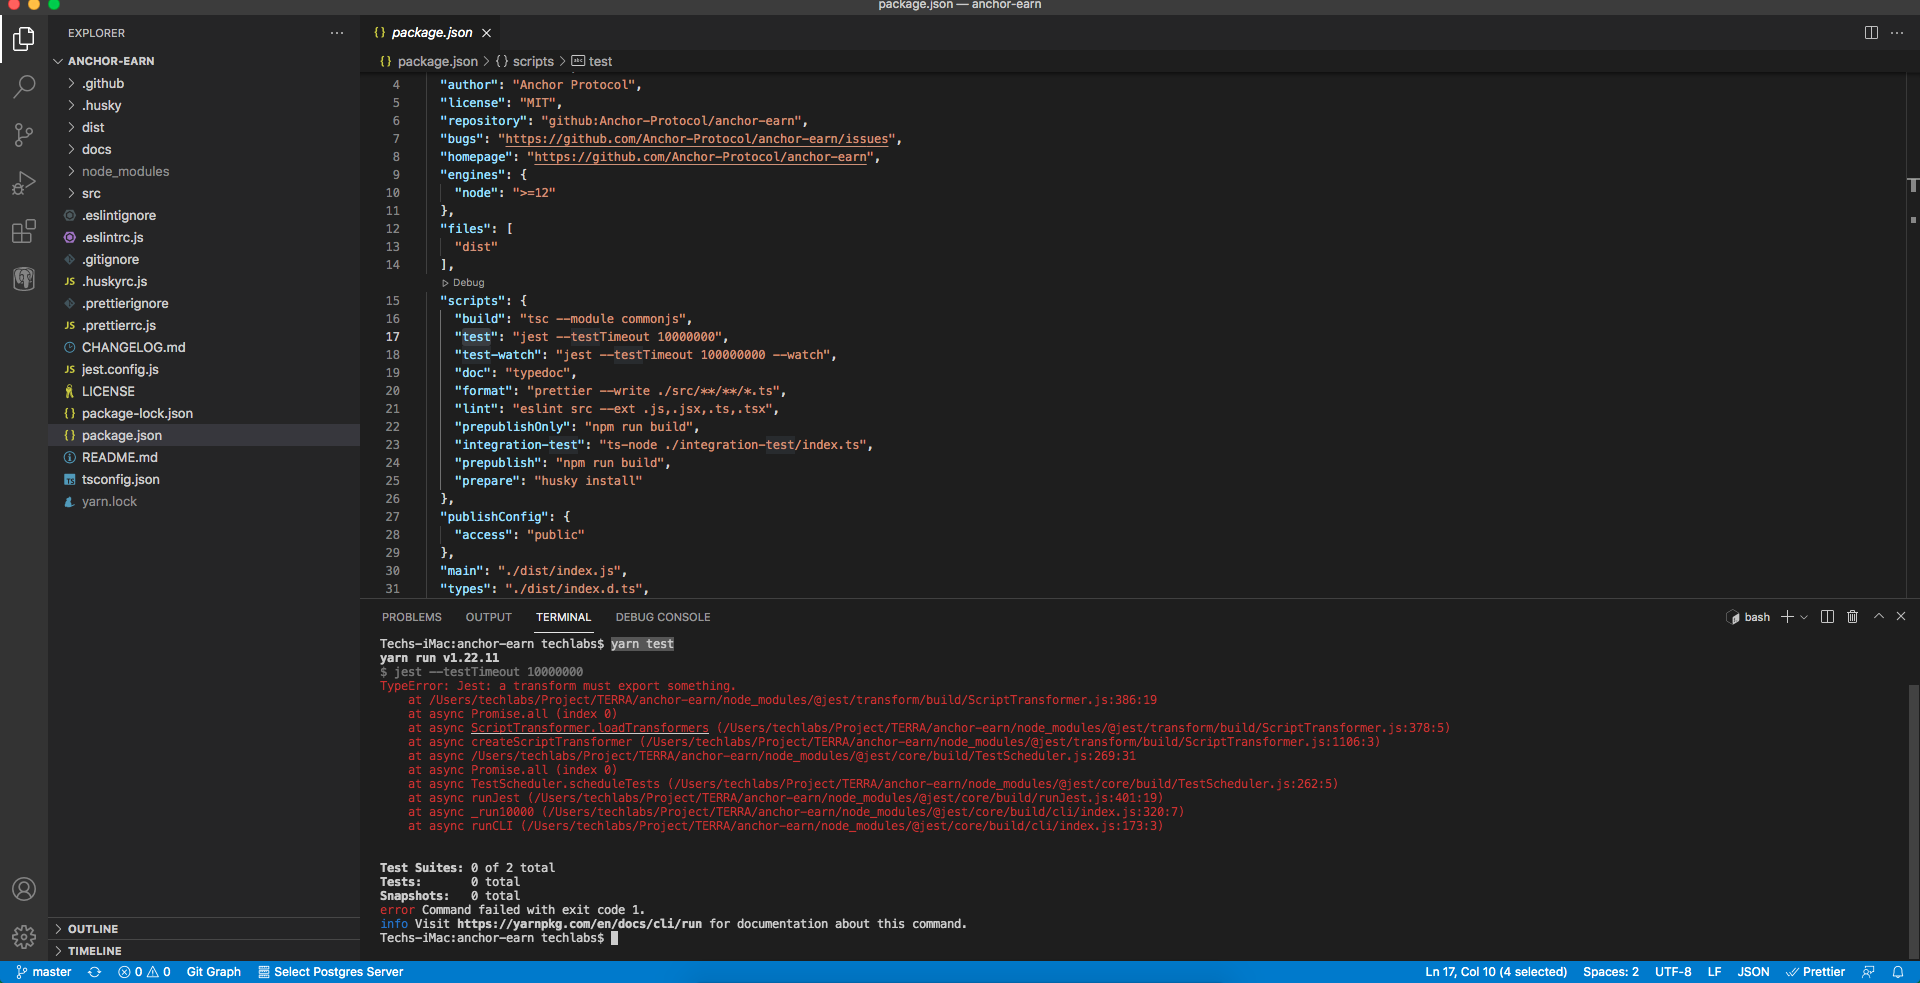The height and width of the screenshot is (983, 1920).
Task: Close the package.json editor tab
Action: [x=487, y=33]
